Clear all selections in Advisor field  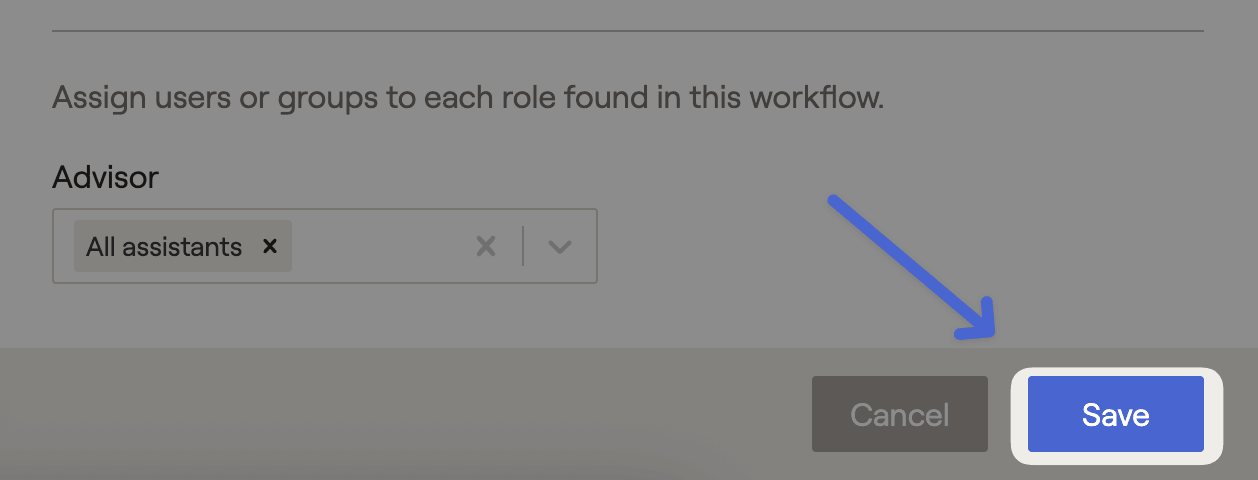486,246
